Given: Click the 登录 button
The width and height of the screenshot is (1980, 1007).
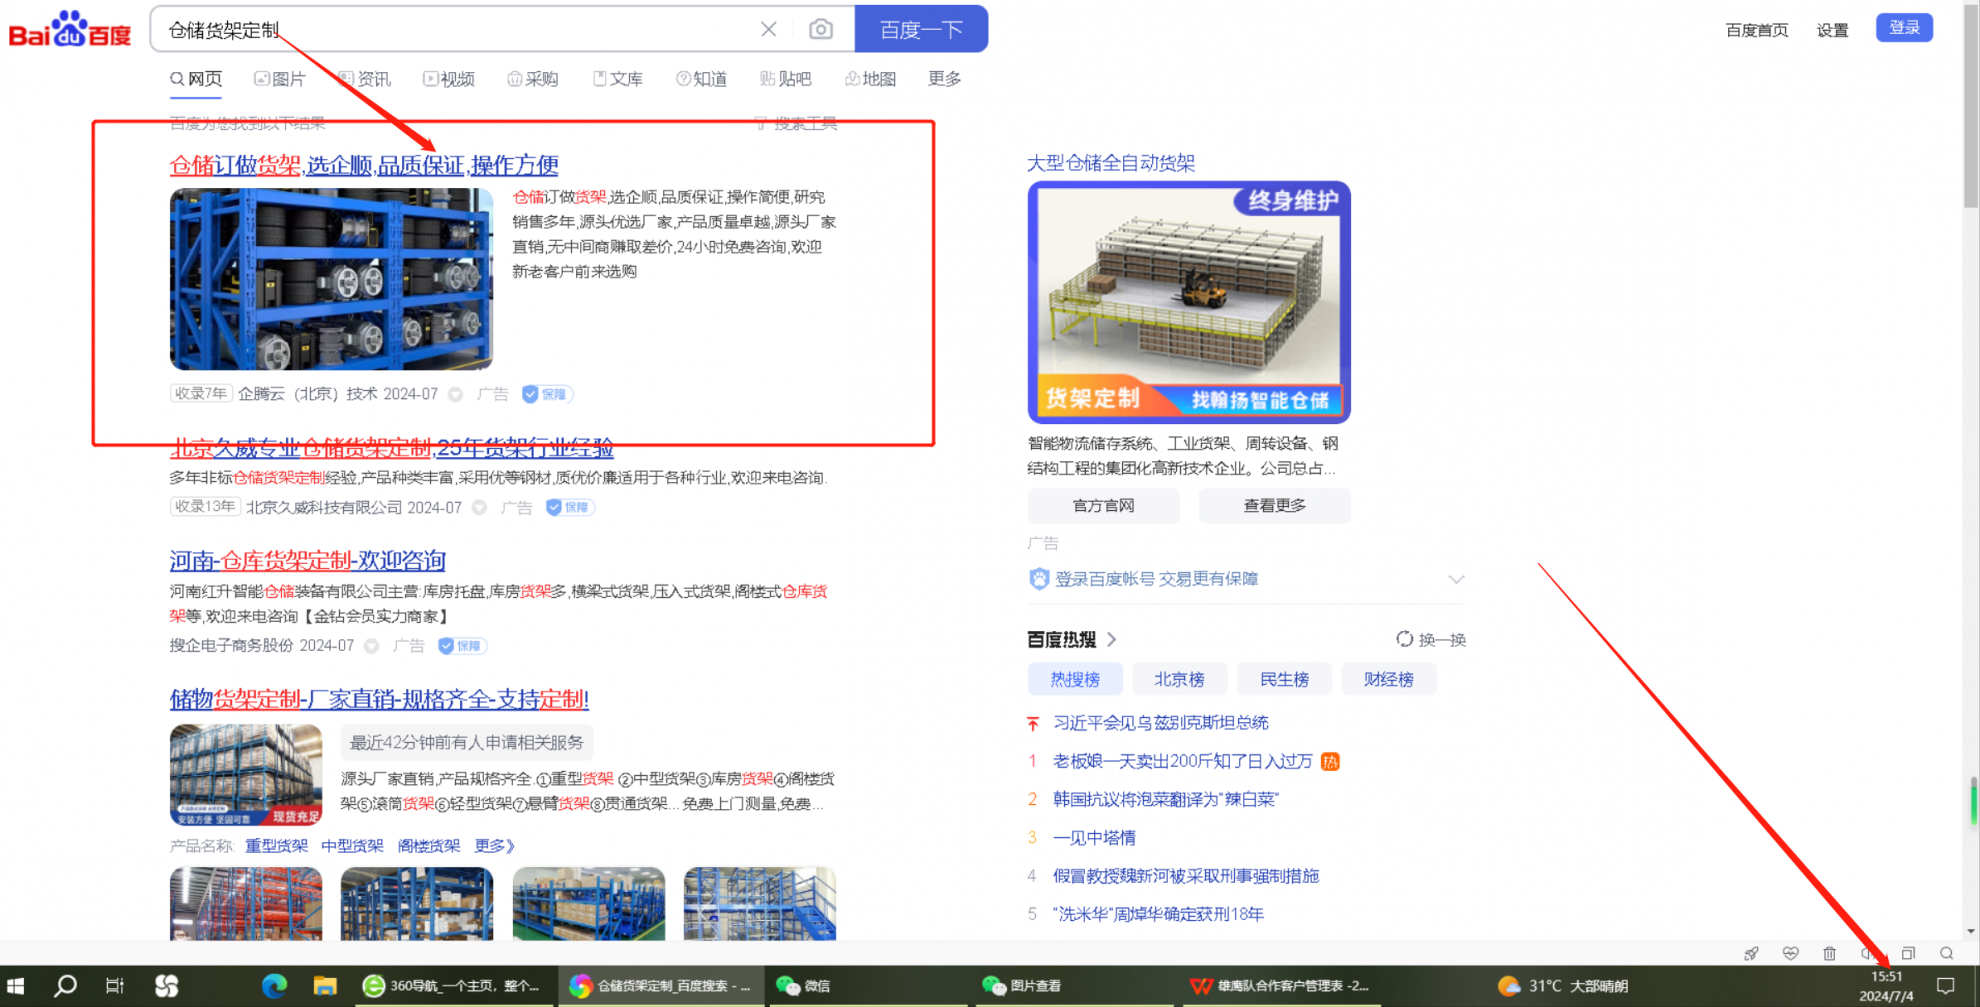Looking at the screenshot, I should coord(1904,28).
